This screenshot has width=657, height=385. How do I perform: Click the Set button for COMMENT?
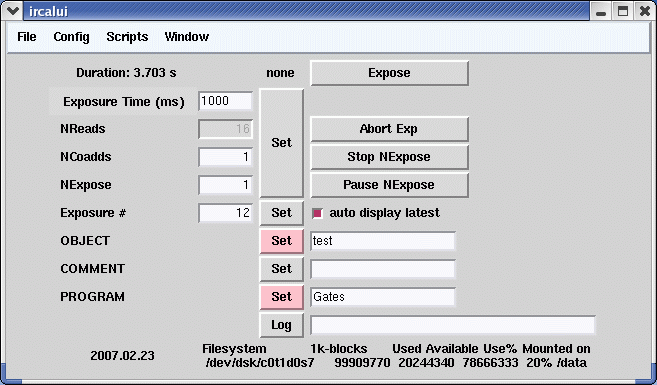pos(282,269)
